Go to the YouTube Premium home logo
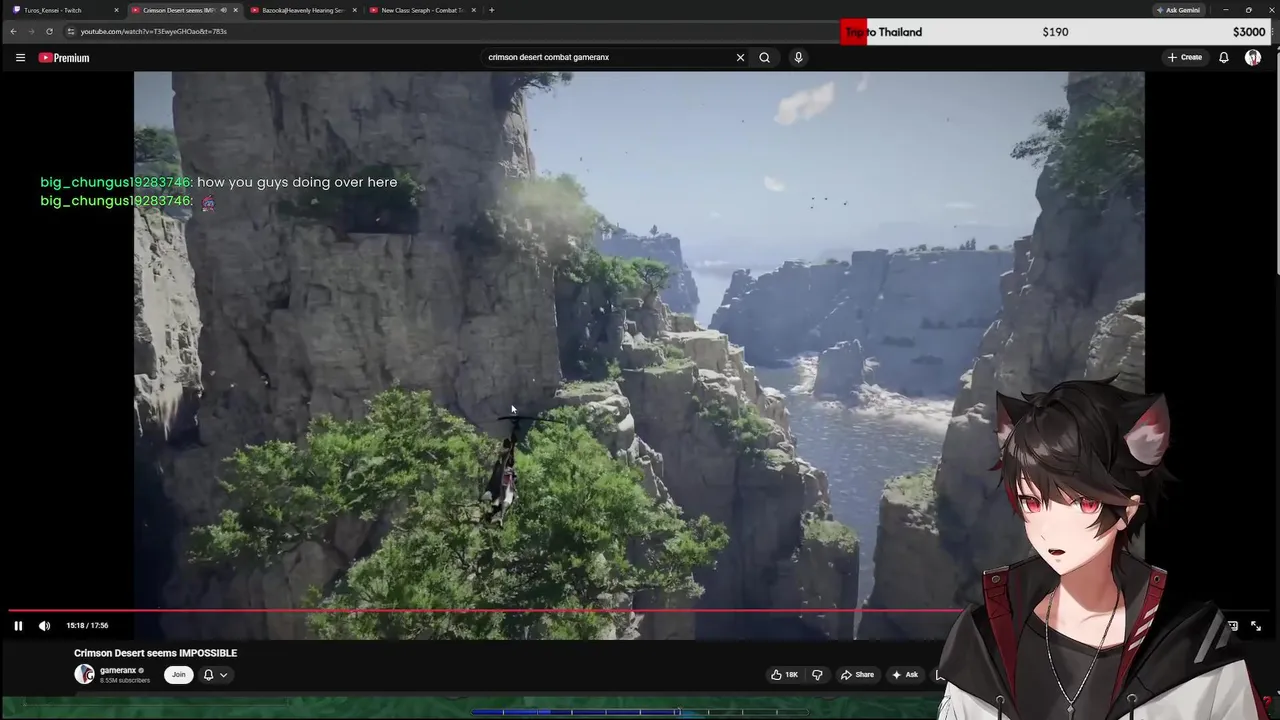Screen dimensions: 1280x720 [x=64, y=58]
